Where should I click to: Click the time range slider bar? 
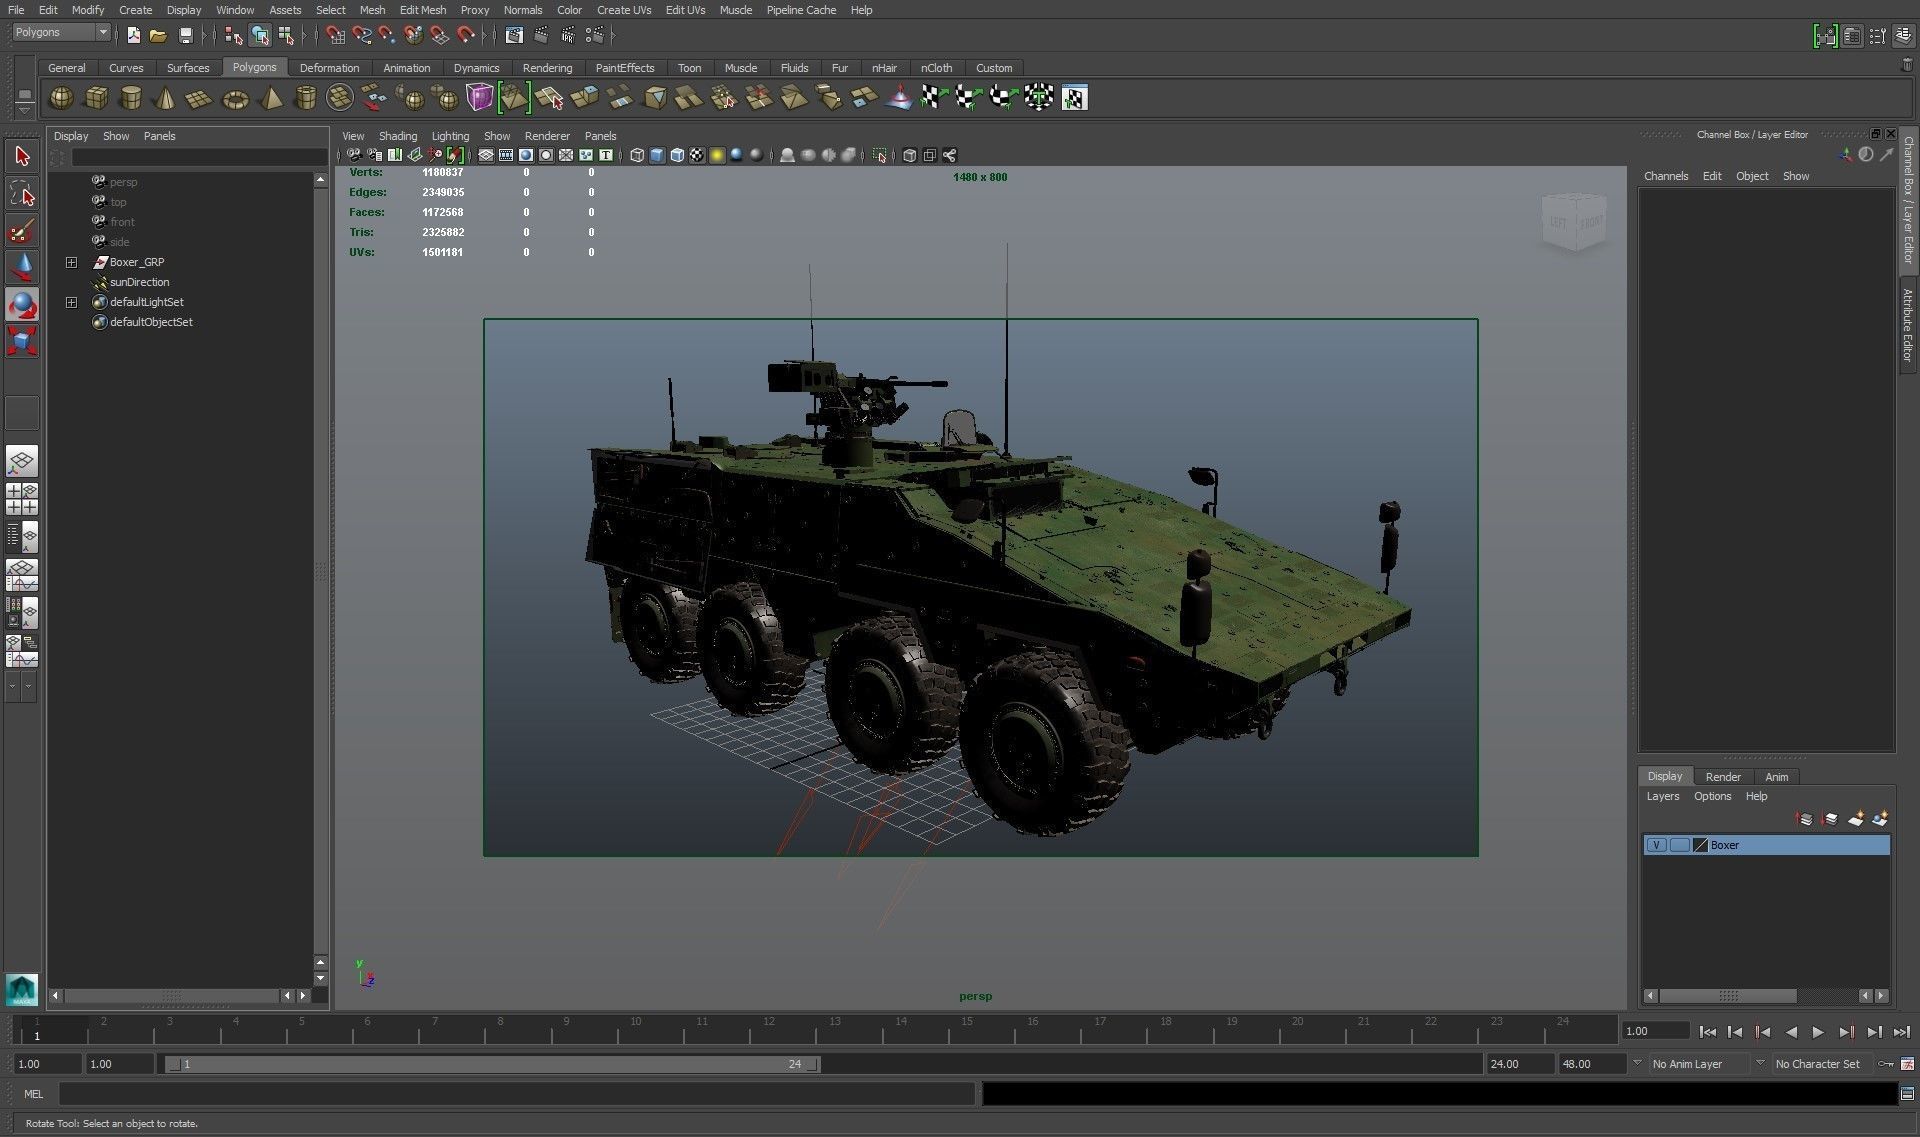490,1064
